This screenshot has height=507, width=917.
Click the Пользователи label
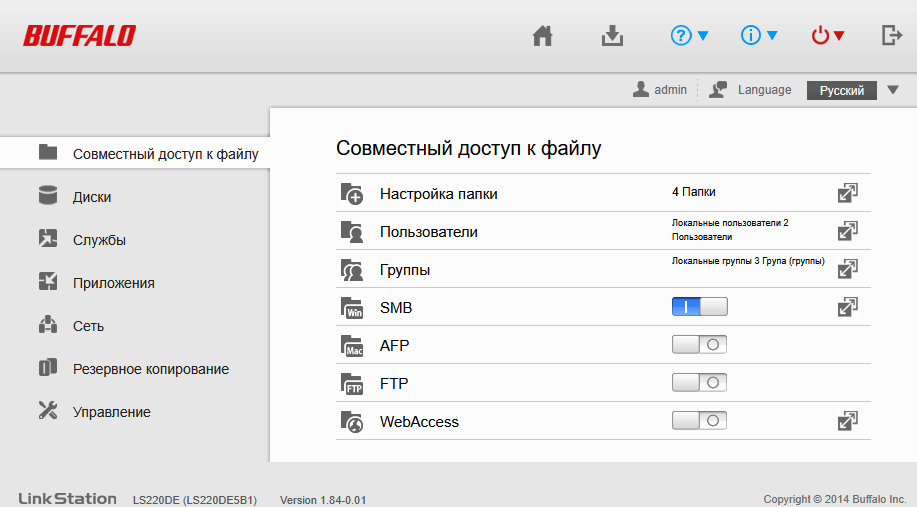[x=429, y=232]
